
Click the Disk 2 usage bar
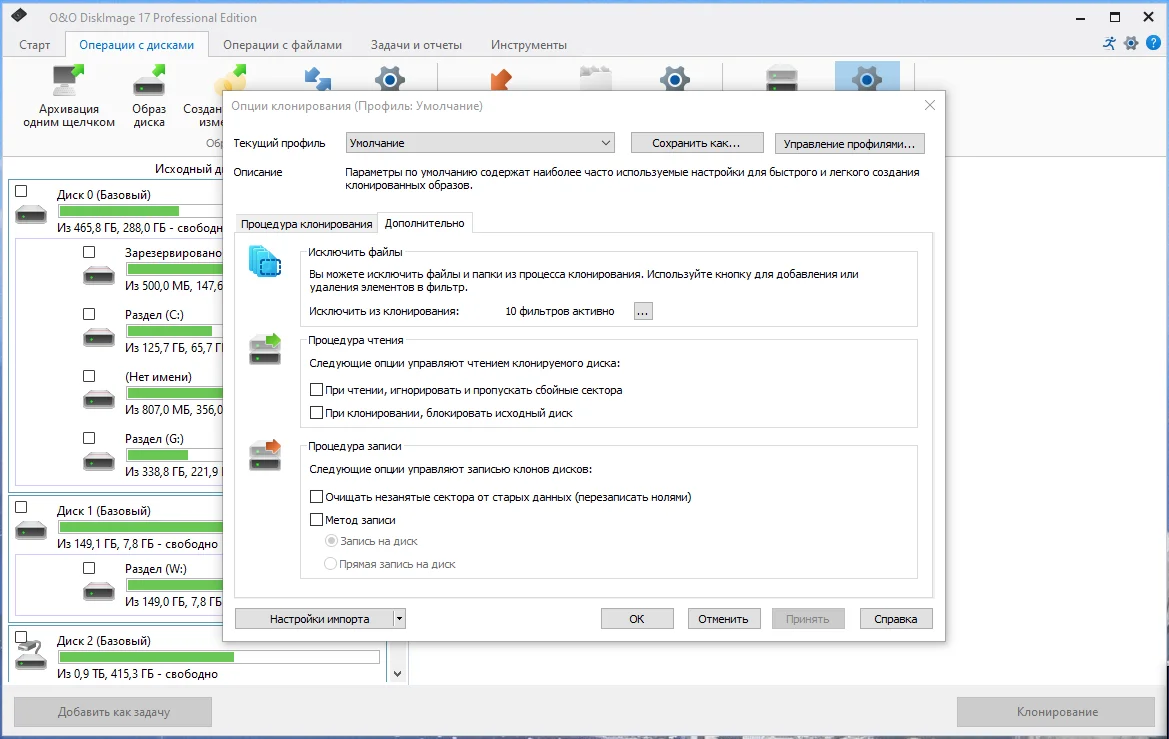coord(219,657)
